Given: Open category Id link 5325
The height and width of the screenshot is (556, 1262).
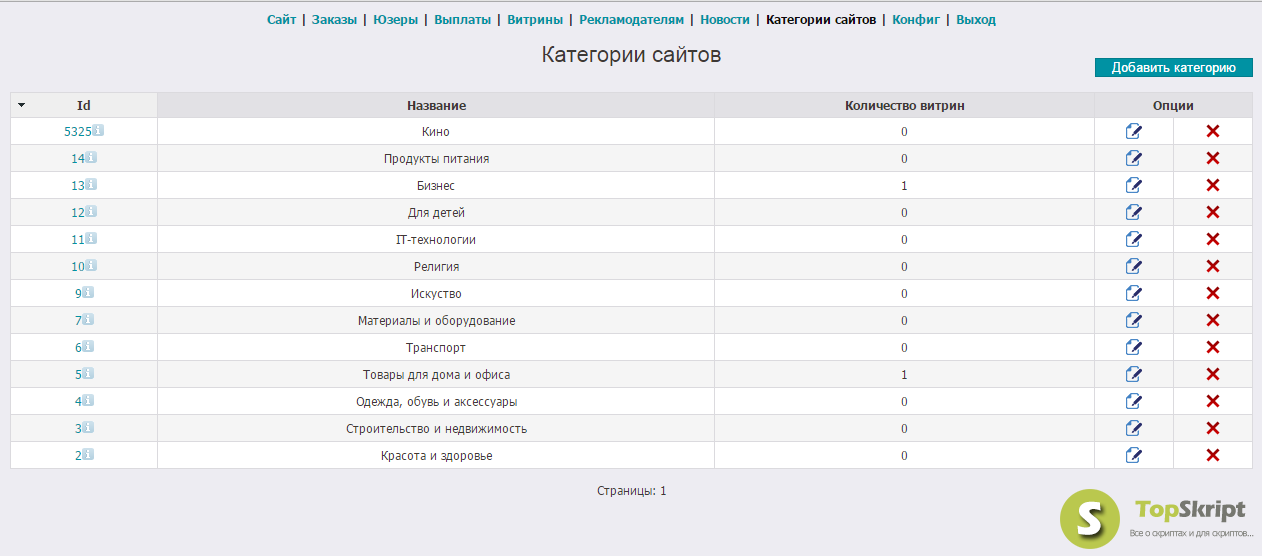Looking at the screenshot, I should 78,132.
